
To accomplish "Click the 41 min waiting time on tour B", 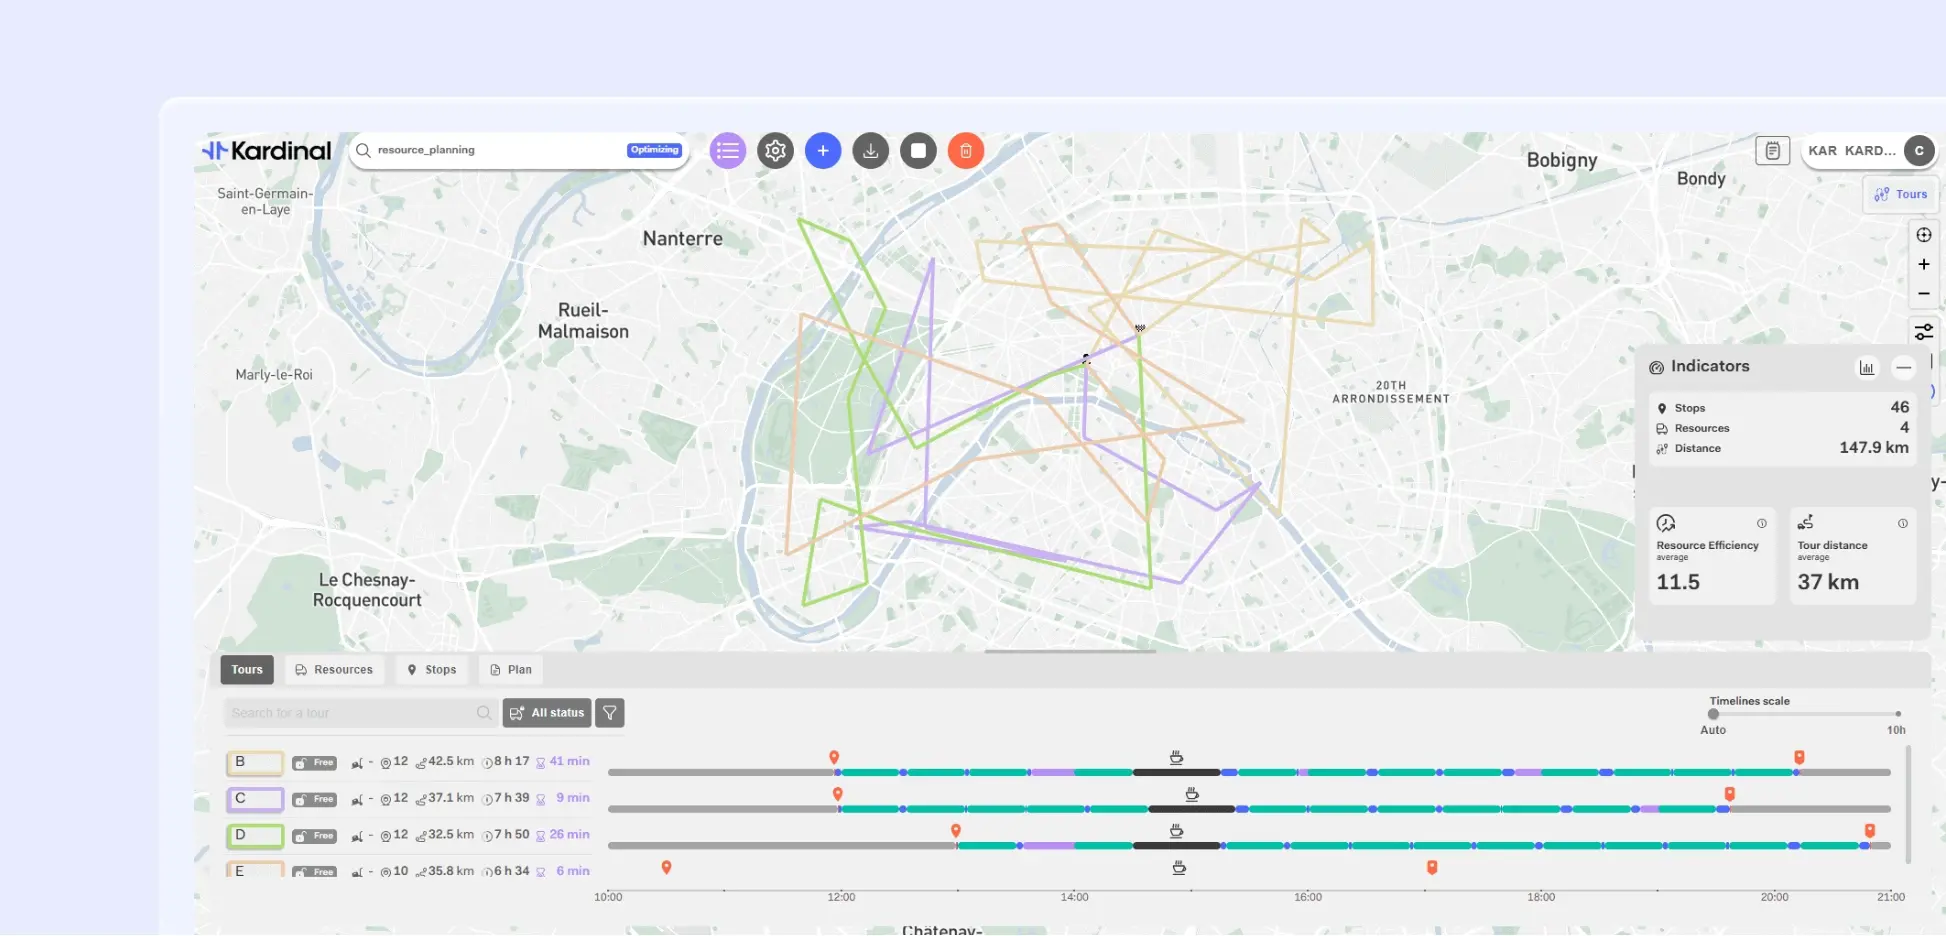I will pos(563,762).
